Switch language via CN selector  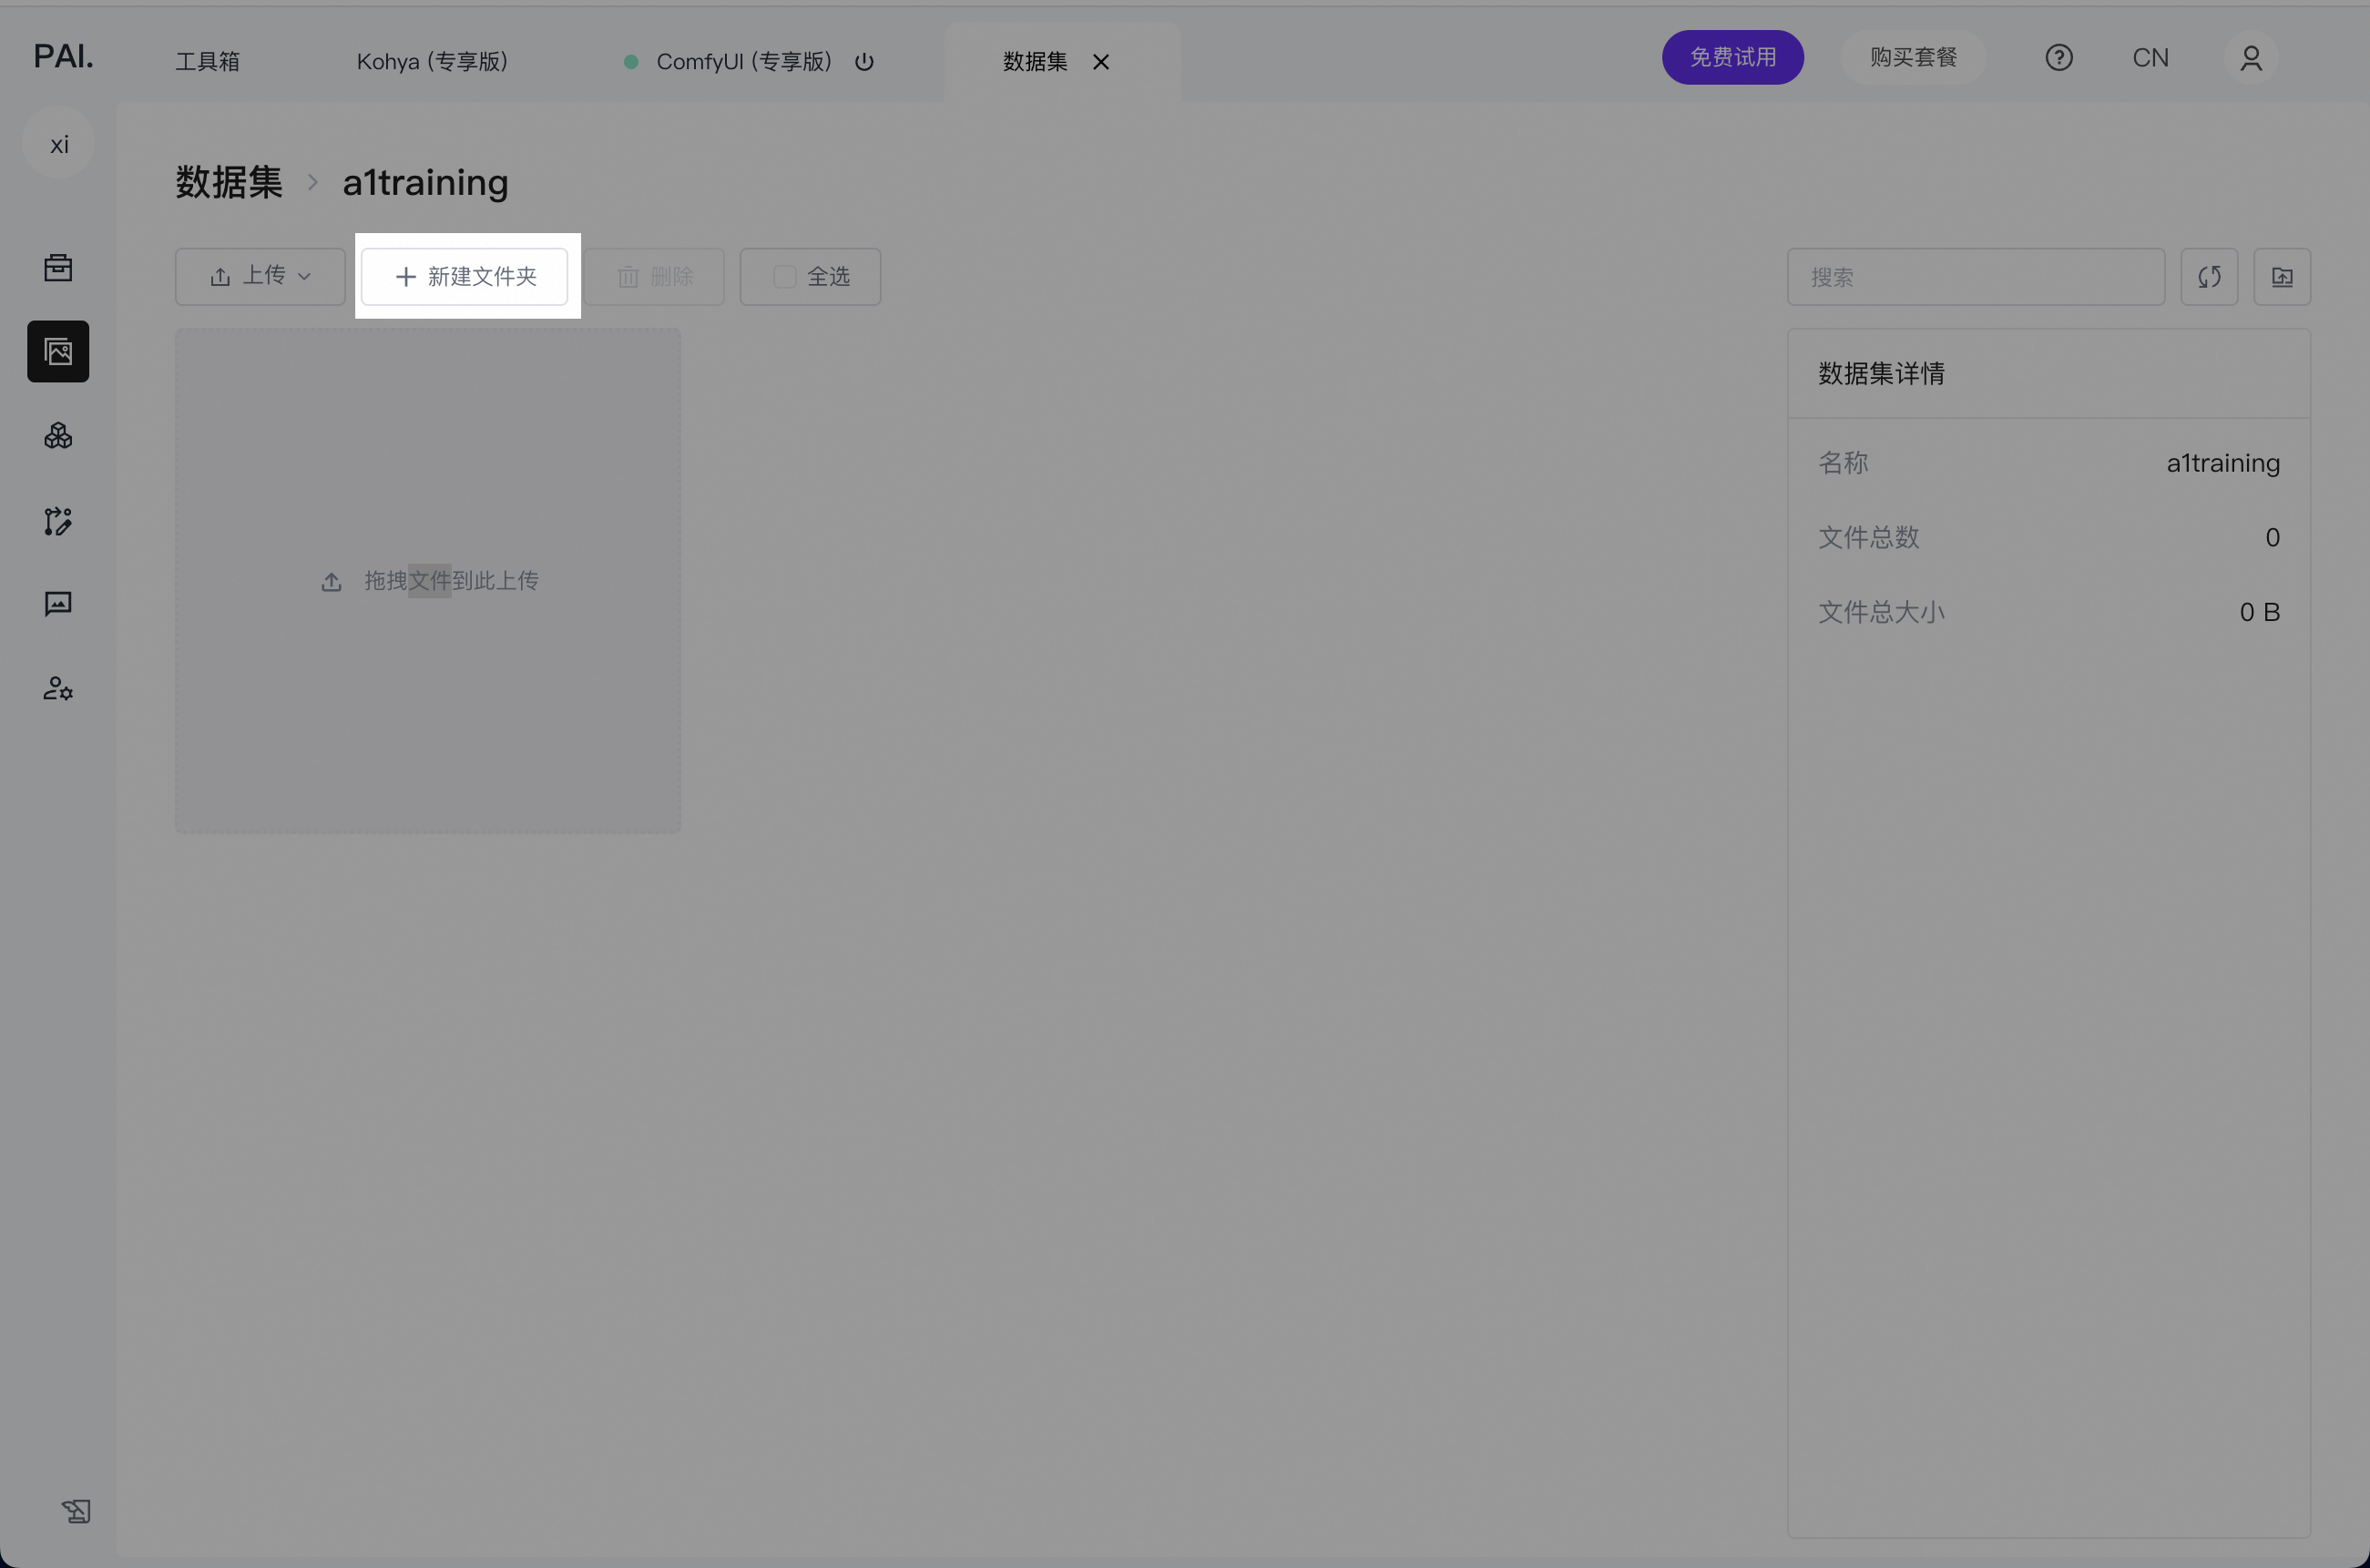(x=2150, y=58)
